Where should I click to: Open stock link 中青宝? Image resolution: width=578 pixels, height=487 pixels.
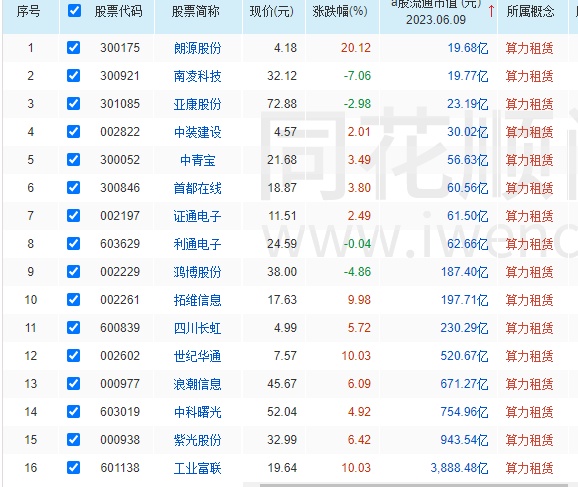click(x=198, y=160)
